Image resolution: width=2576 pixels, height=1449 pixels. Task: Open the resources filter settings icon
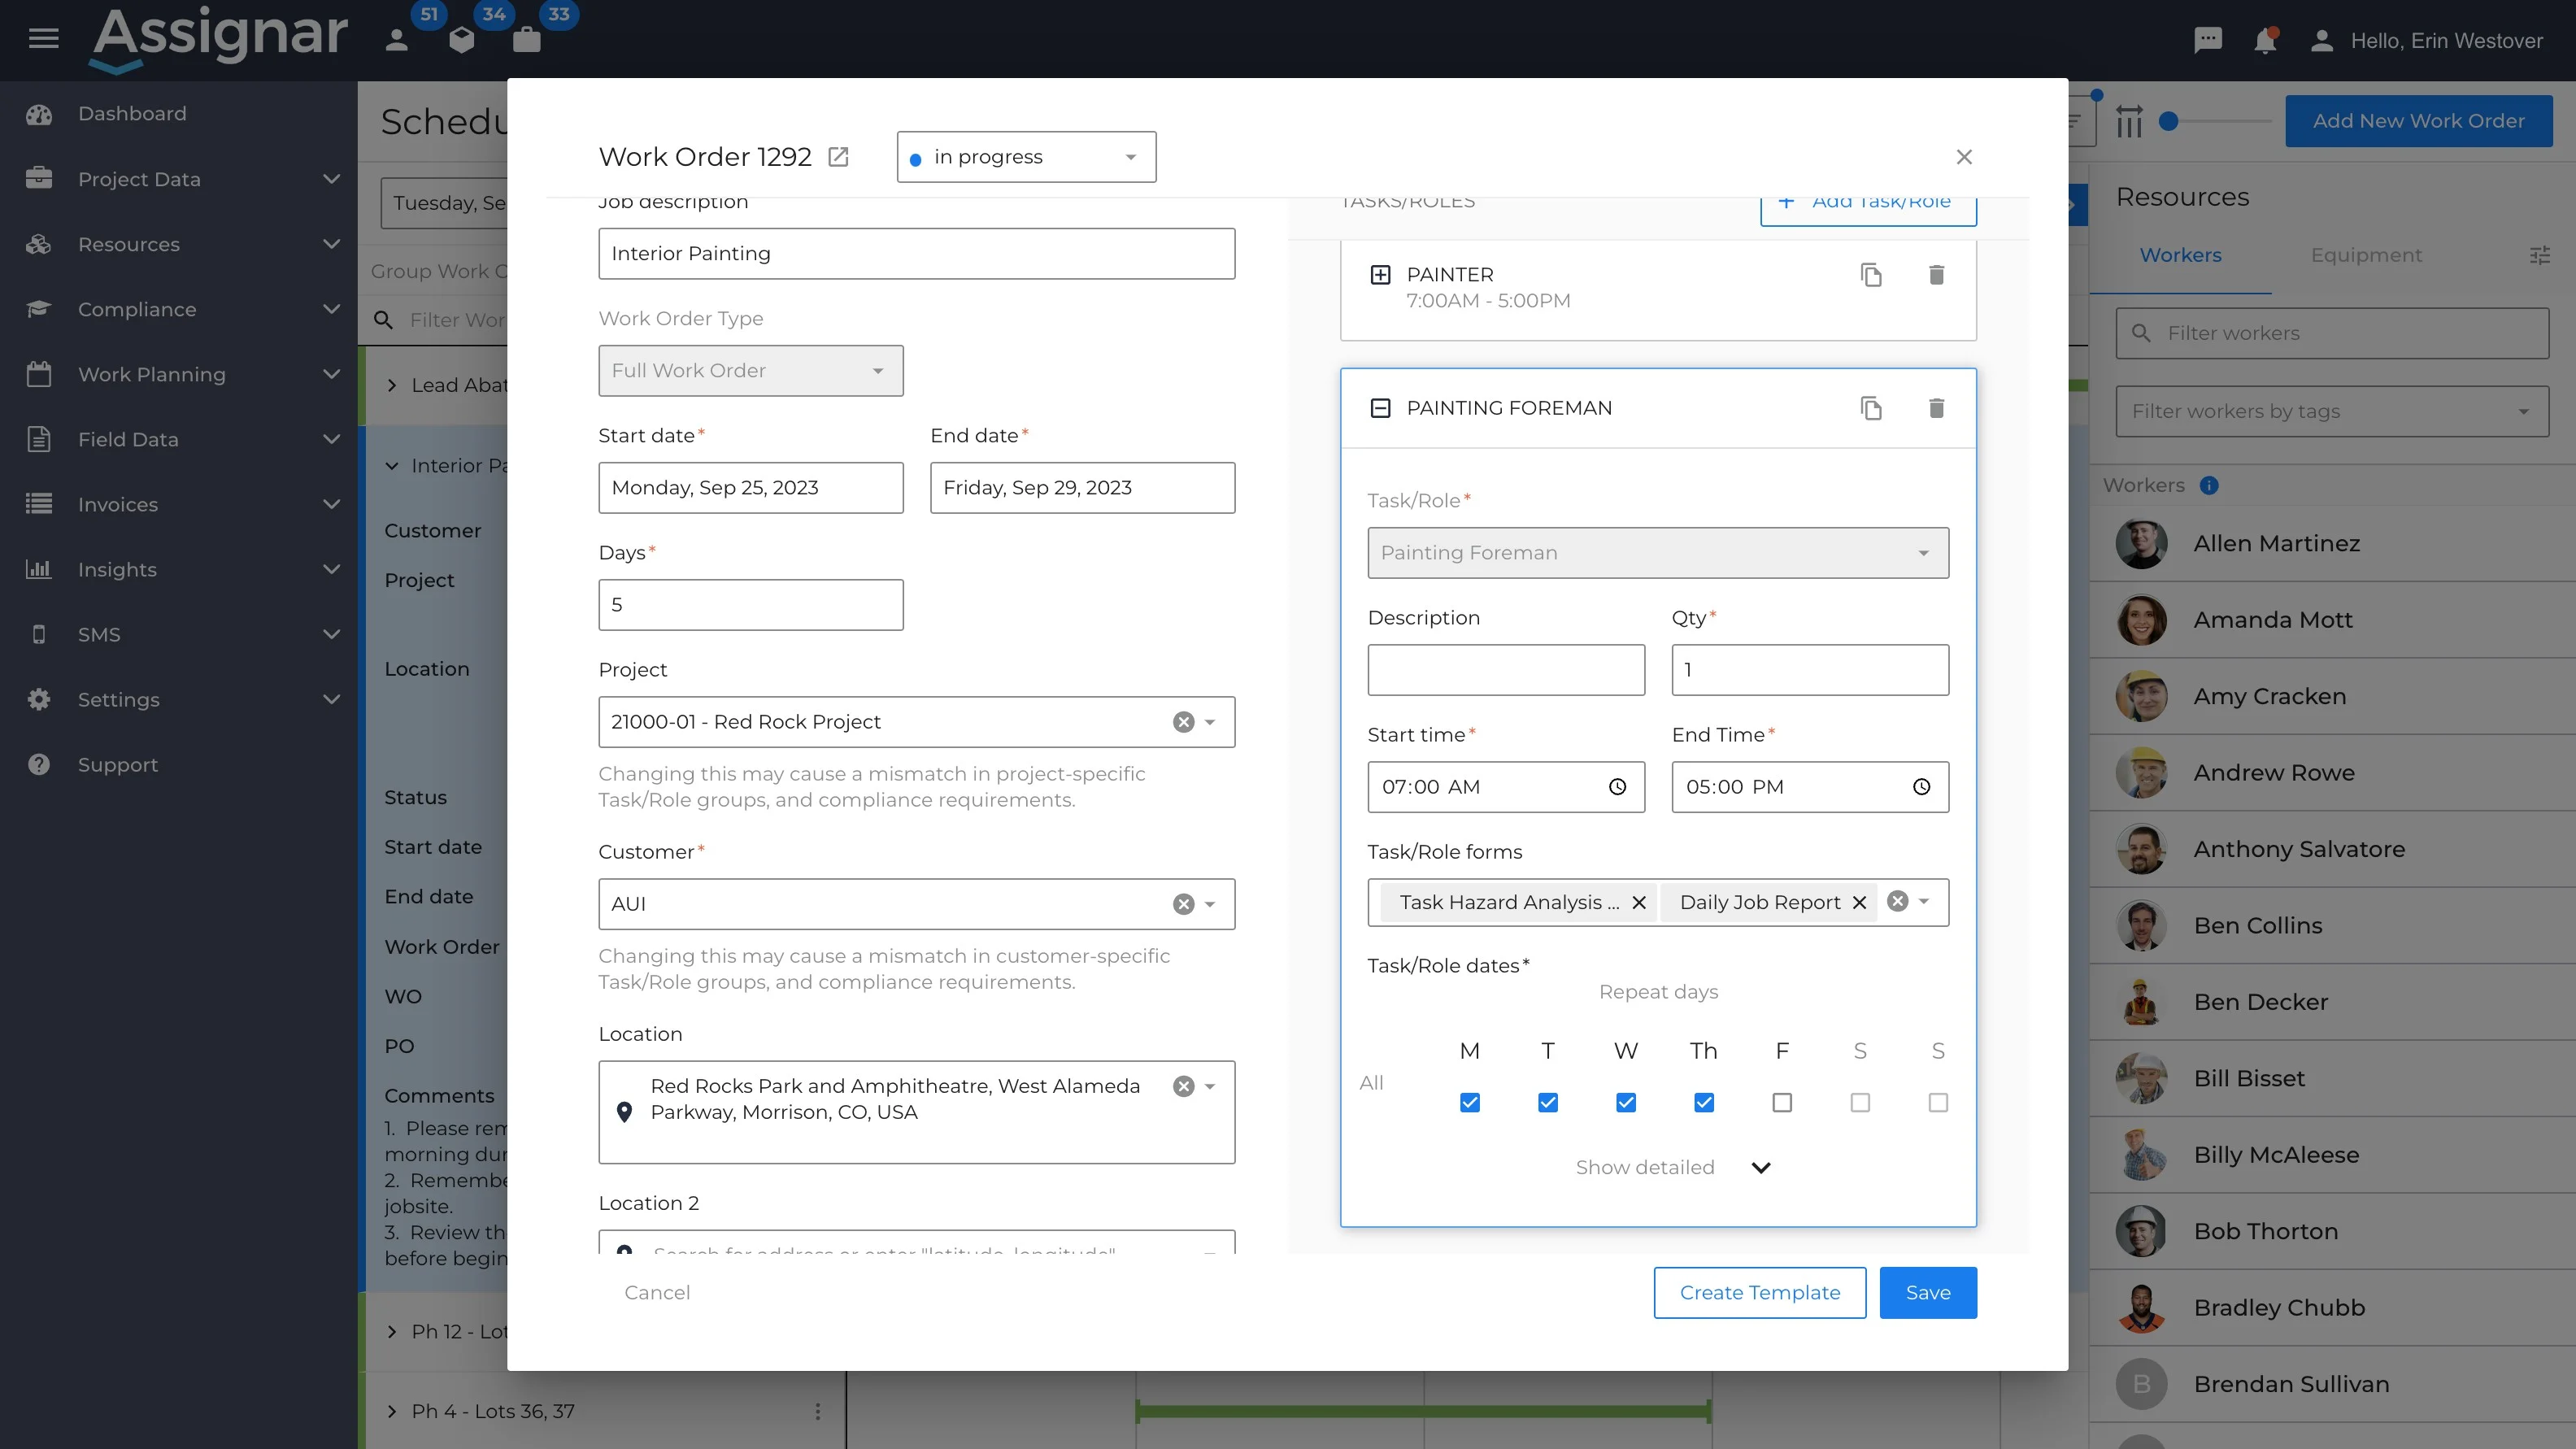pos(2539,256)
